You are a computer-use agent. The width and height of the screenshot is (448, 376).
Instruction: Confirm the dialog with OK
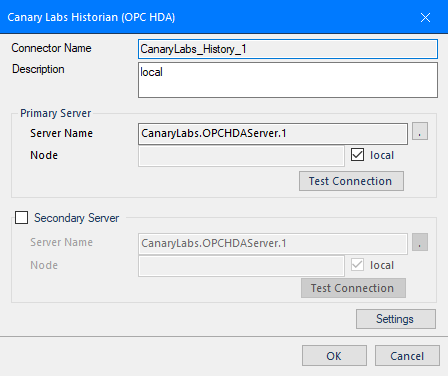click(334, 356)
